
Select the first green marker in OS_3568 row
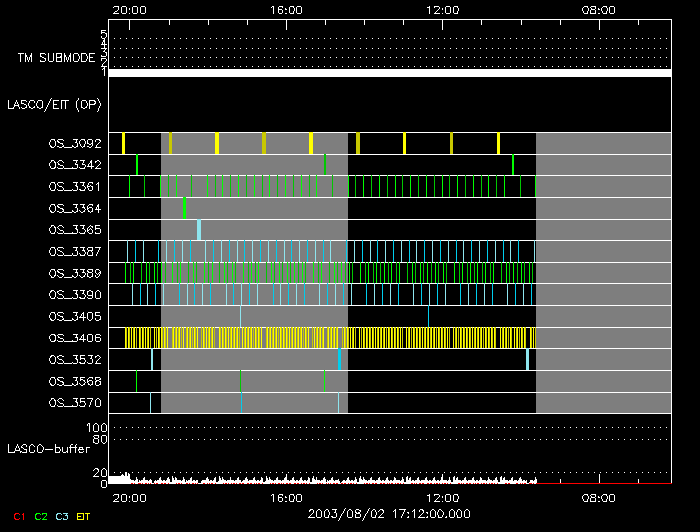(x=137, y=381)
